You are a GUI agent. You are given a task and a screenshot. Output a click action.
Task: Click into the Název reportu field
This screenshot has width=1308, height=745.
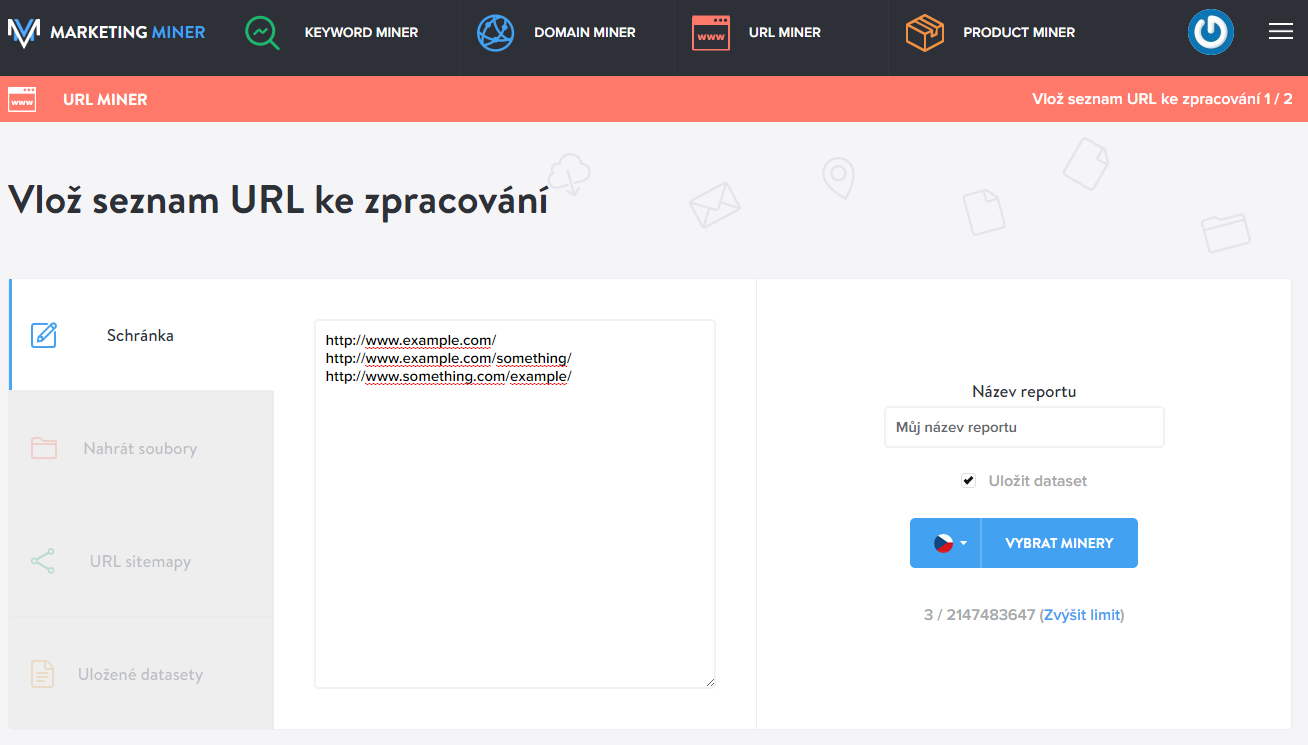(1024, 427)
